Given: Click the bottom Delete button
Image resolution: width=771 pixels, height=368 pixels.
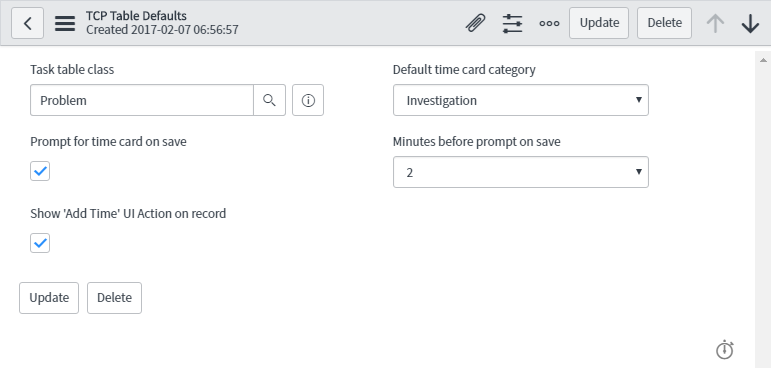Looking at the screenshot, I should pos(114,298).
